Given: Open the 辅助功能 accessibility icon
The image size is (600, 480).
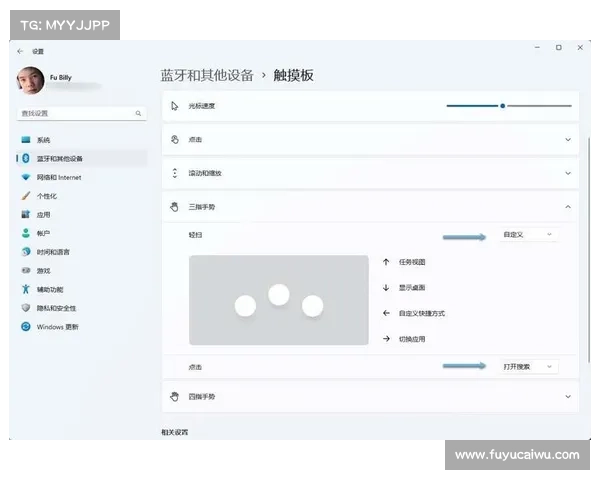Looking at the screenshot, I should point(26,289).
